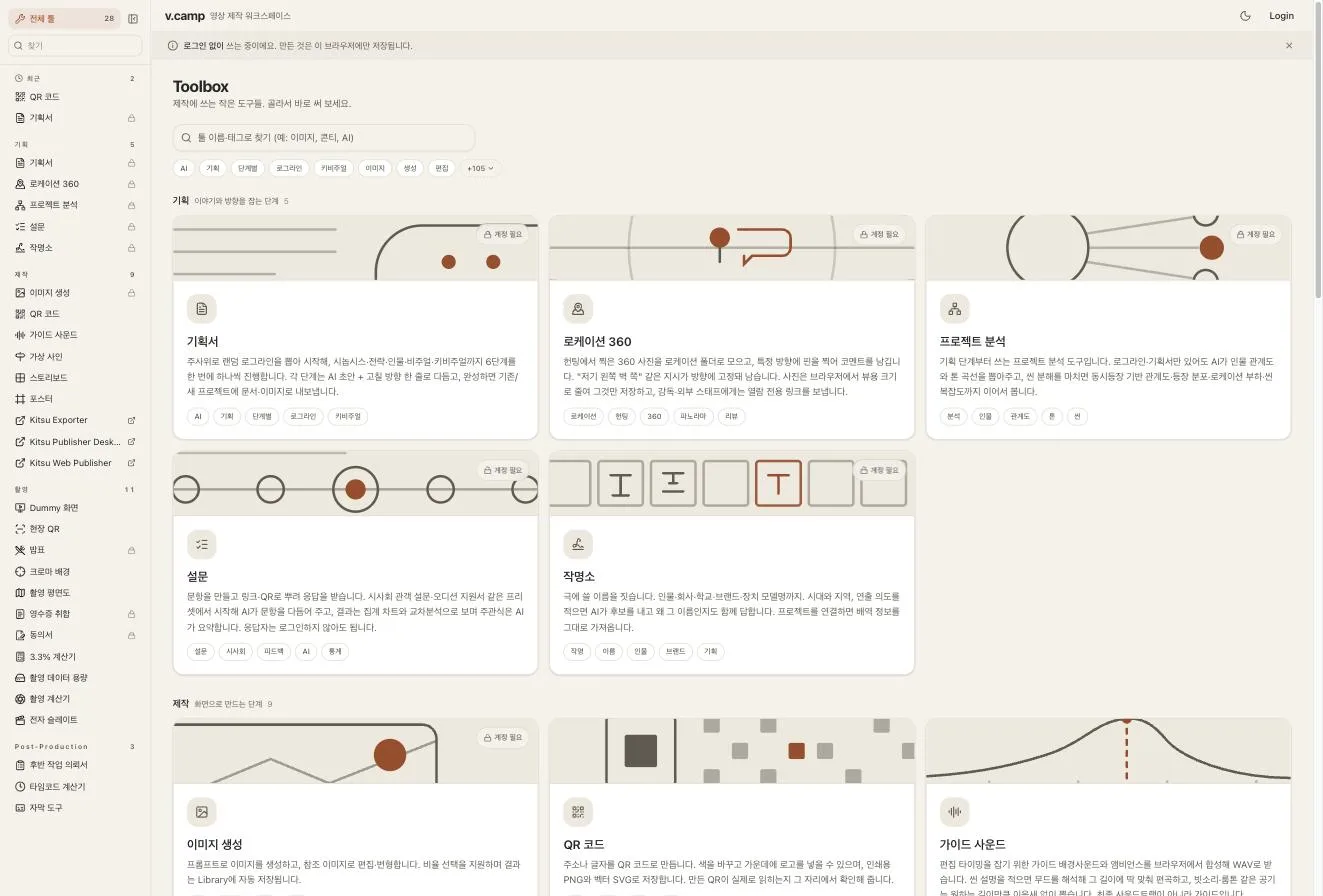Launch 현장 QR from the sidebar
This screenshot has height=896, width=1323.
75,529
